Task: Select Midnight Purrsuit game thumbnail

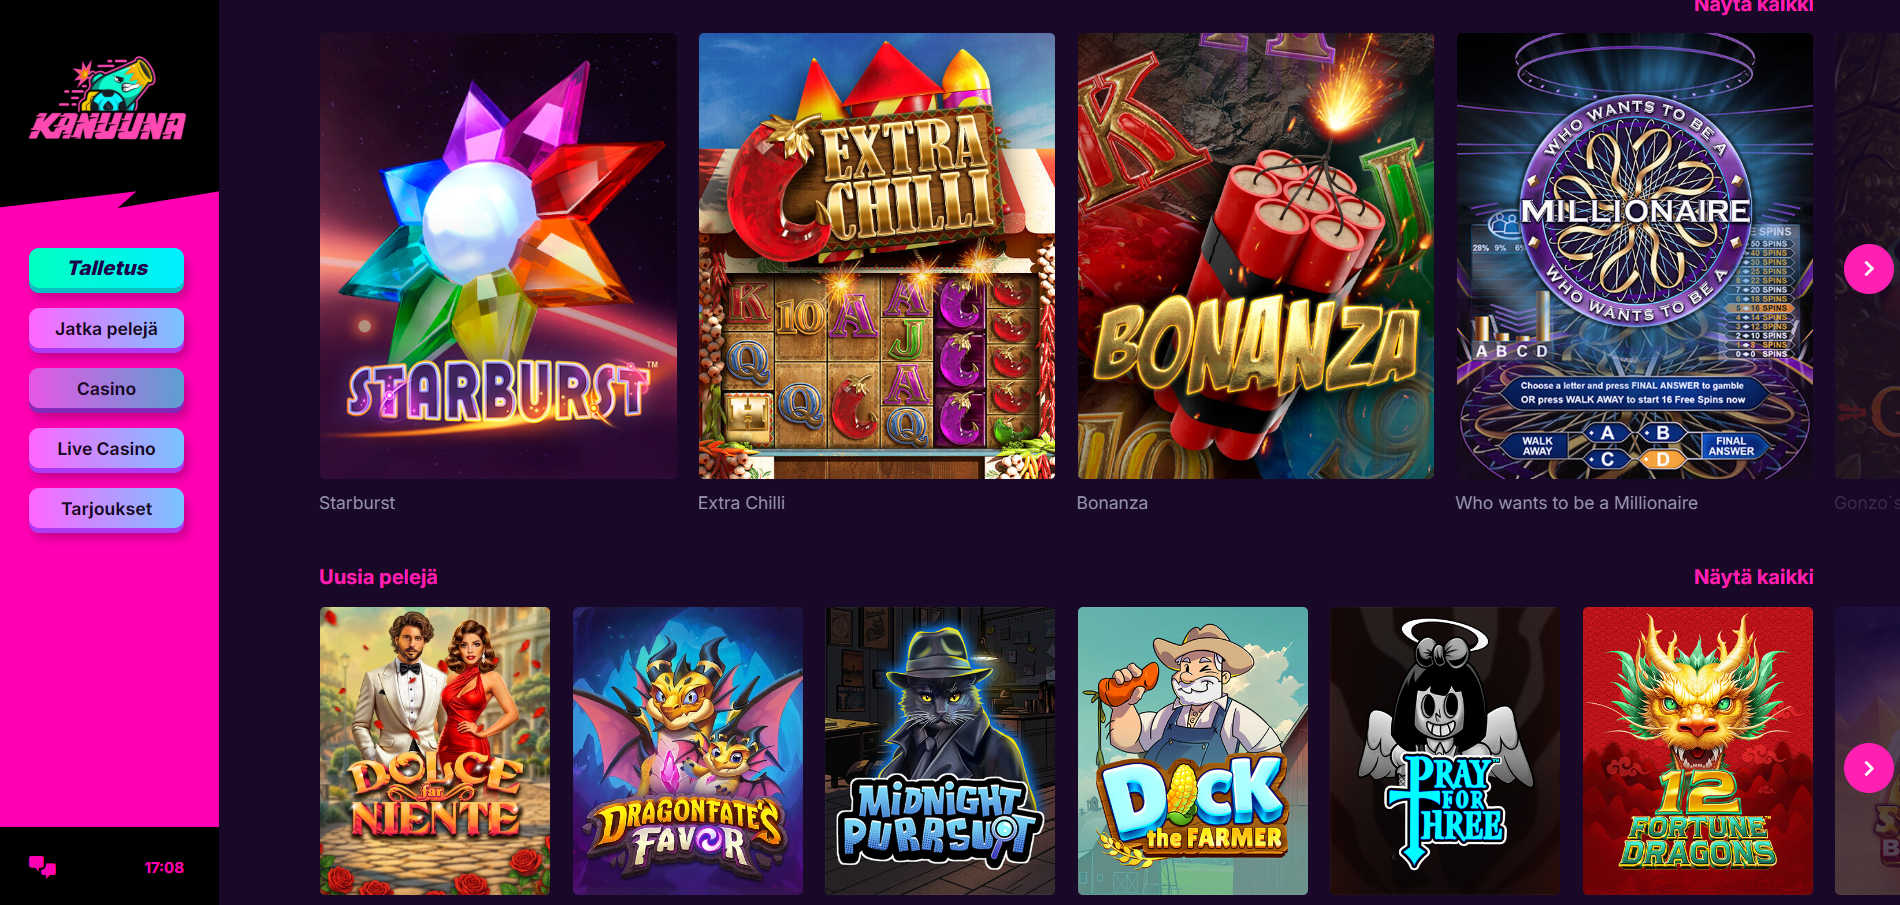Action: [x=940, y=751]
